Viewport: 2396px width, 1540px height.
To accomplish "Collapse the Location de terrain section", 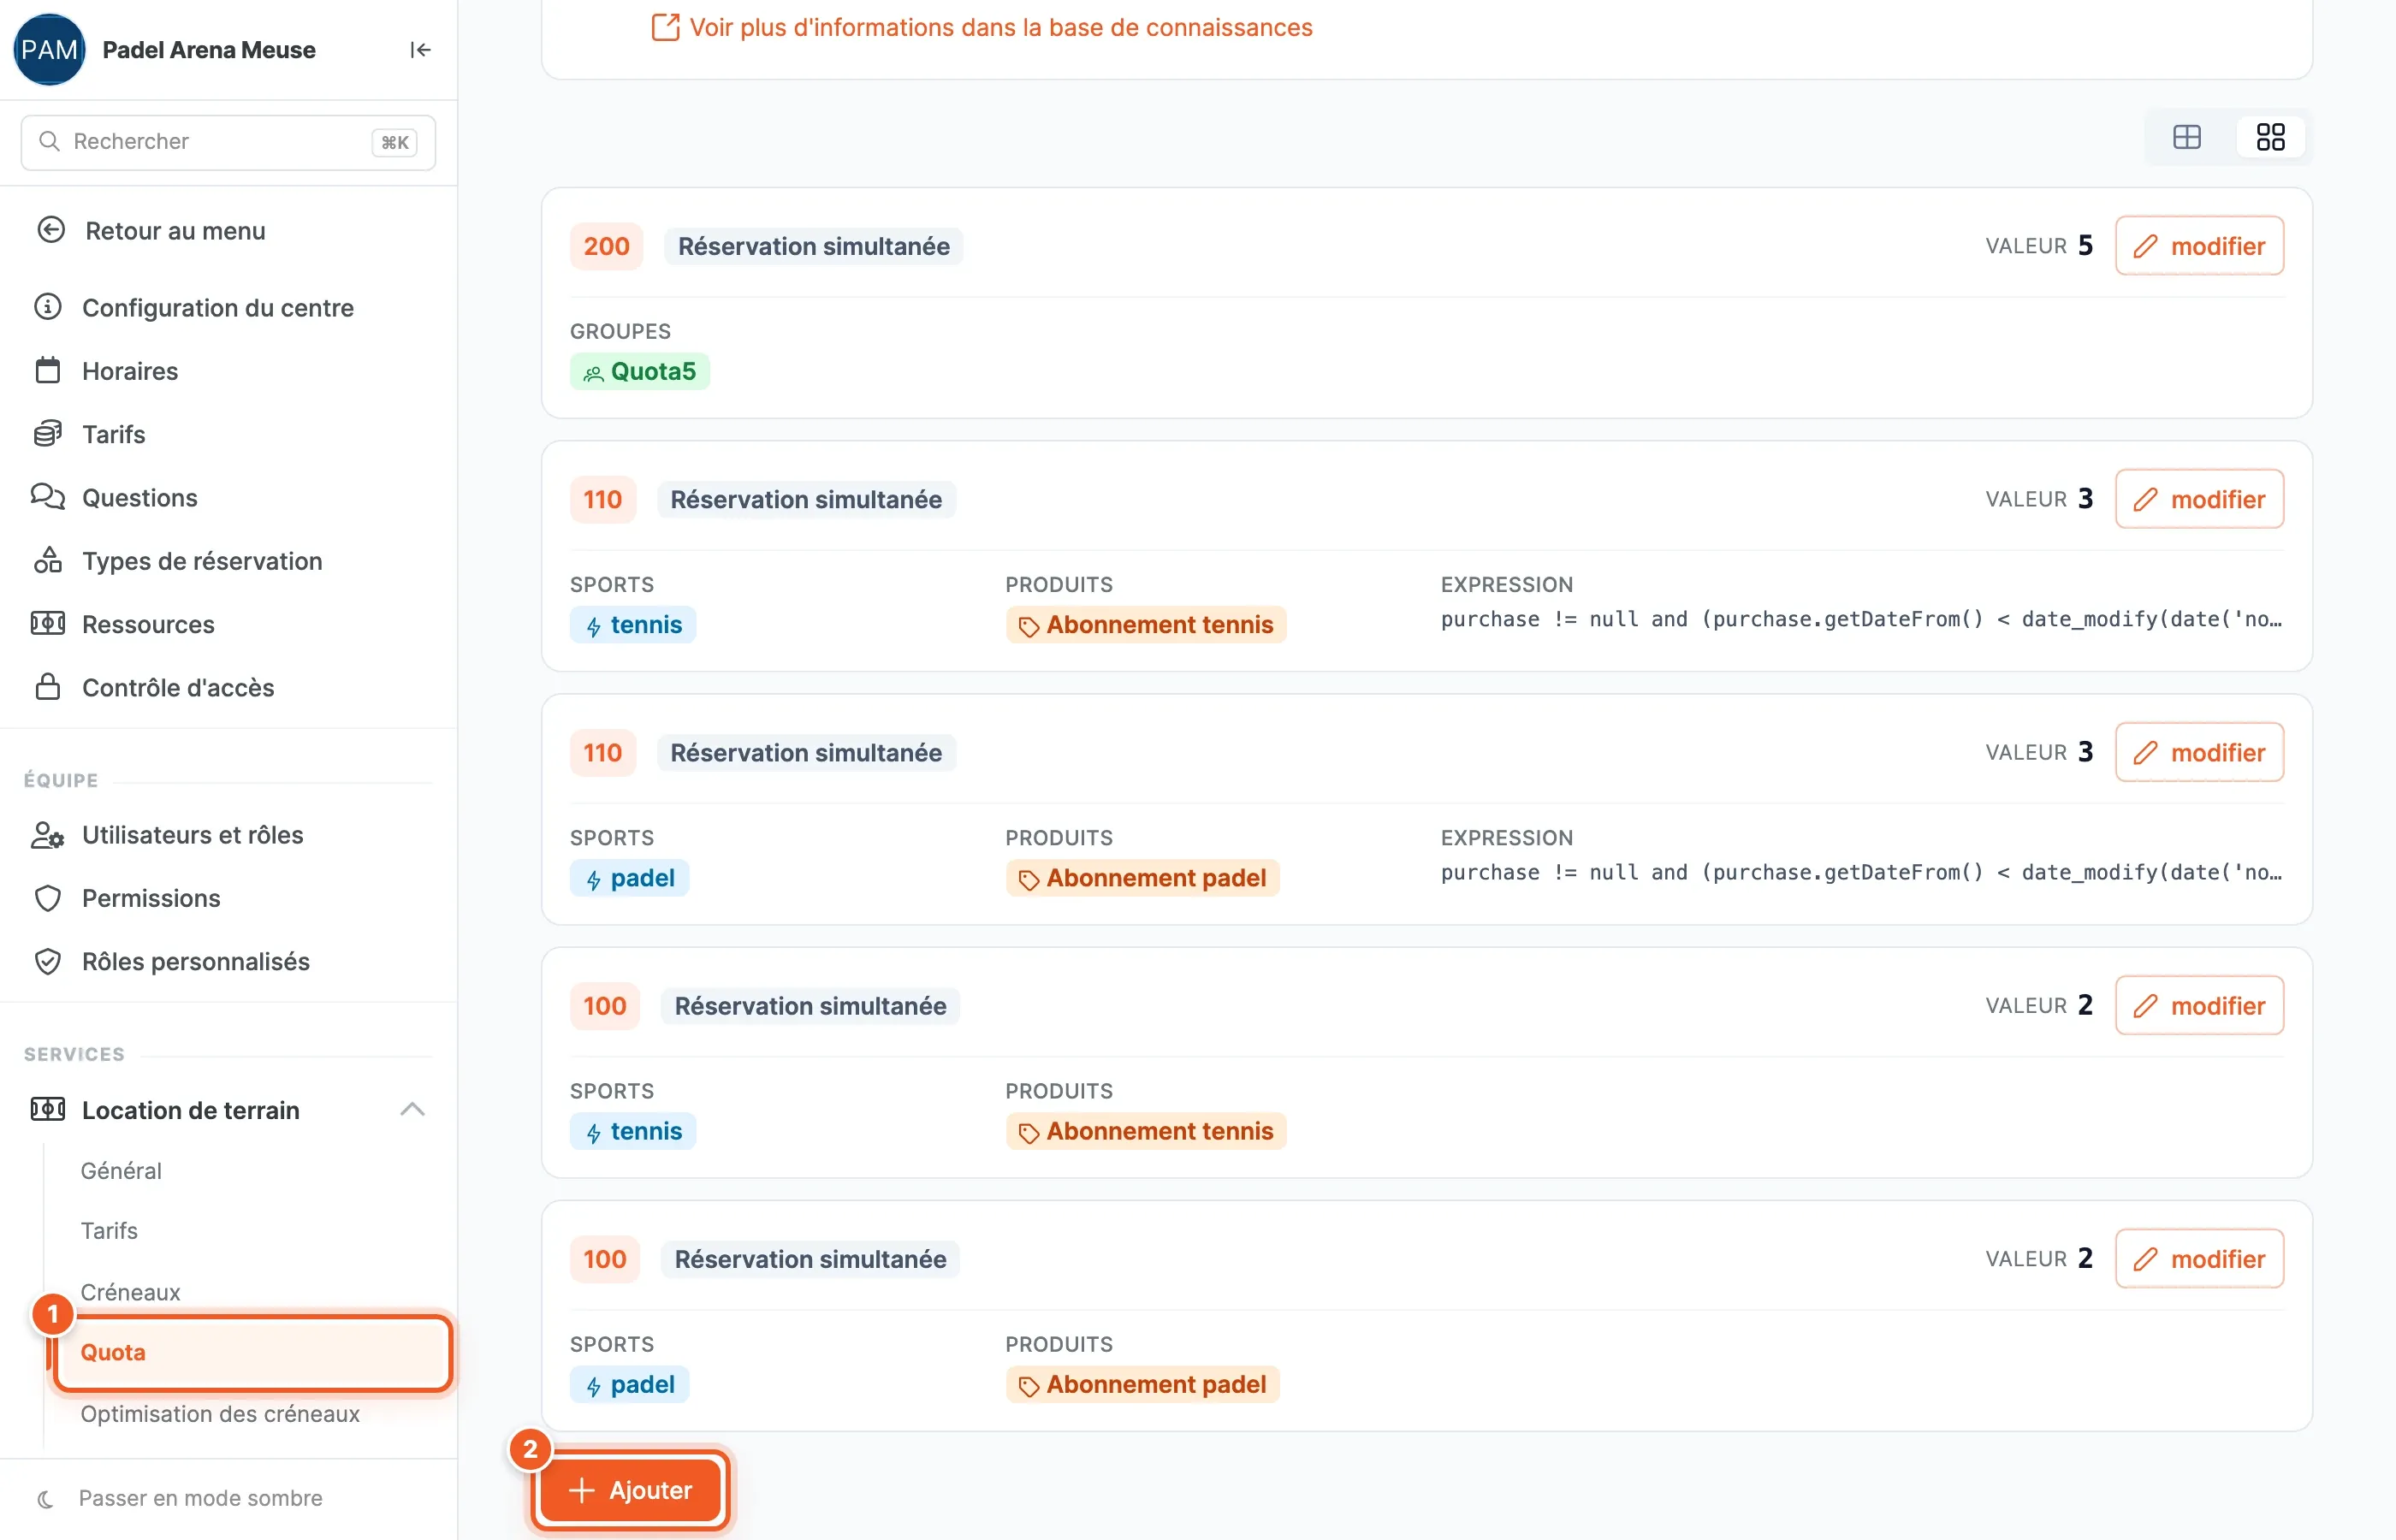I will [412, 1110].
